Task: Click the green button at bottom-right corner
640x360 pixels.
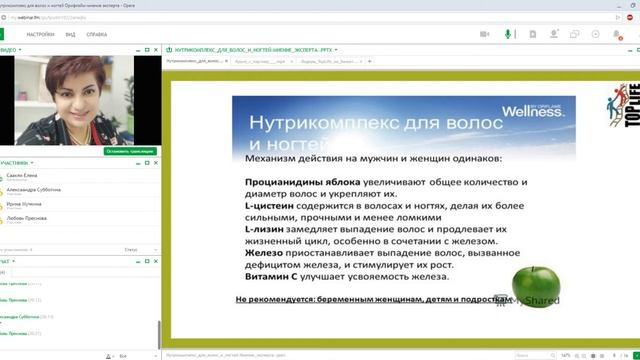Action: coord(636,356)
